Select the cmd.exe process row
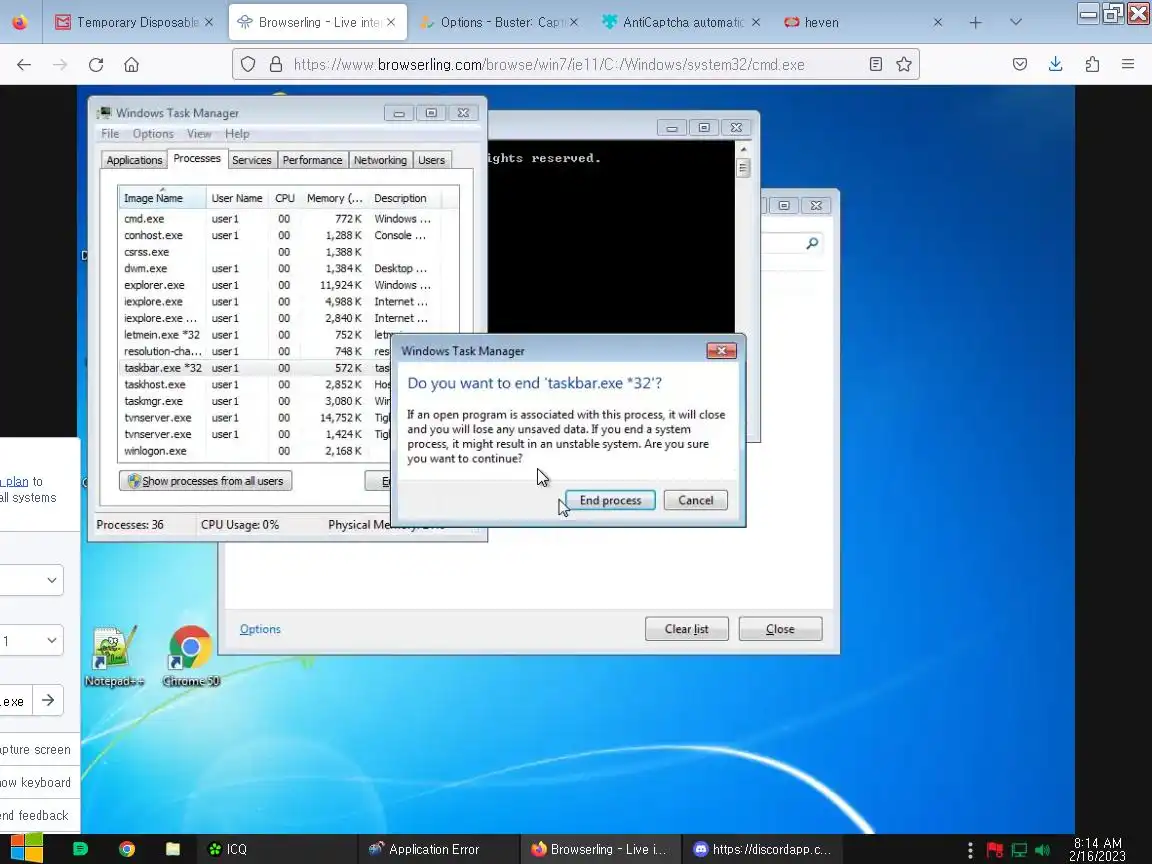Viewport: 1152px width, 864px height. point(288,219)
